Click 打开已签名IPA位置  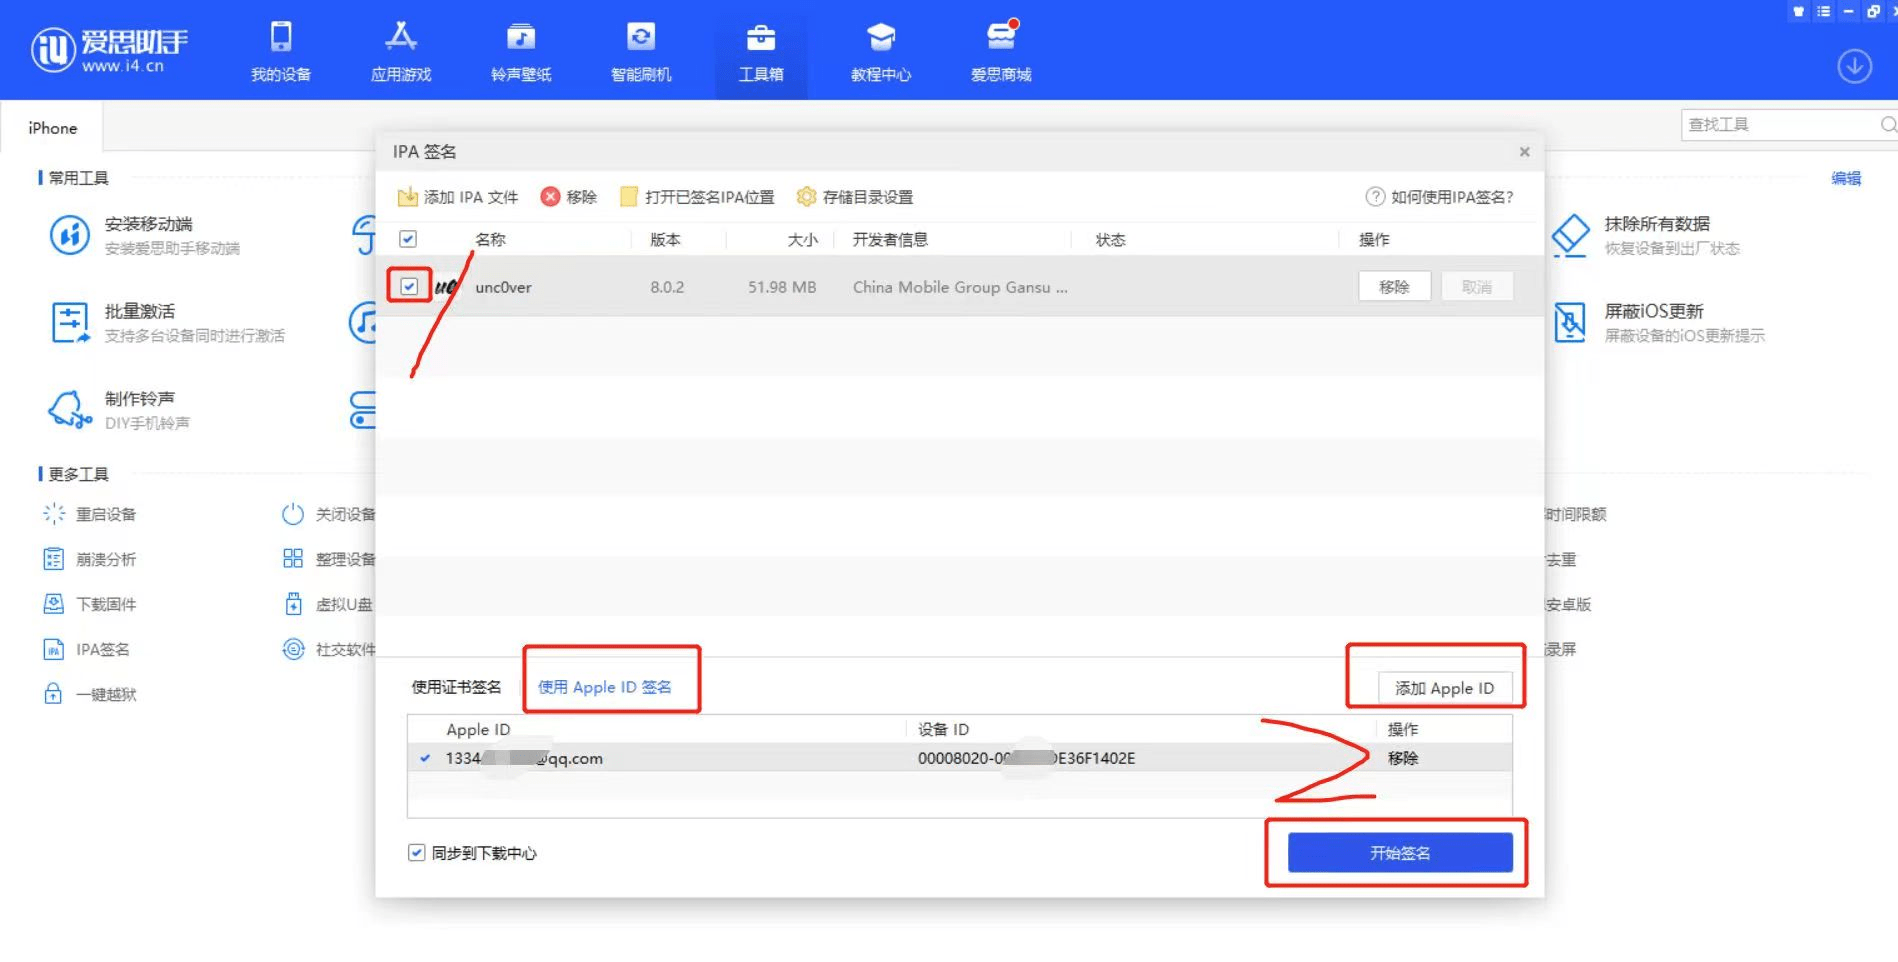(x=697, y=197)
